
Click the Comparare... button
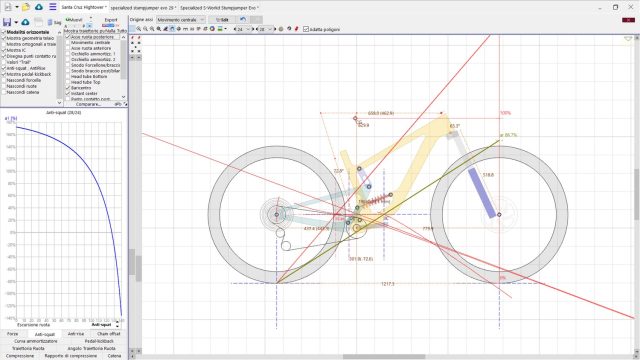(x=88, y=104)
